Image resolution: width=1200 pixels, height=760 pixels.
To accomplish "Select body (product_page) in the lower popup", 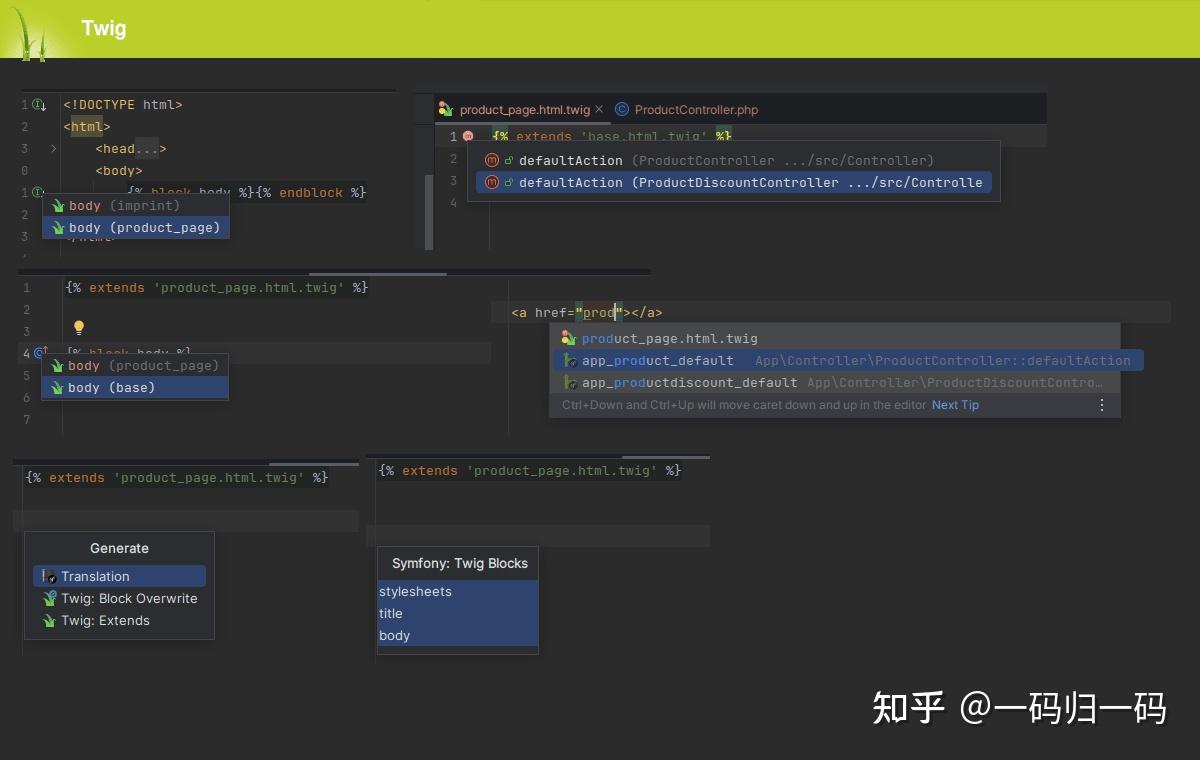I will coord(135,365).
